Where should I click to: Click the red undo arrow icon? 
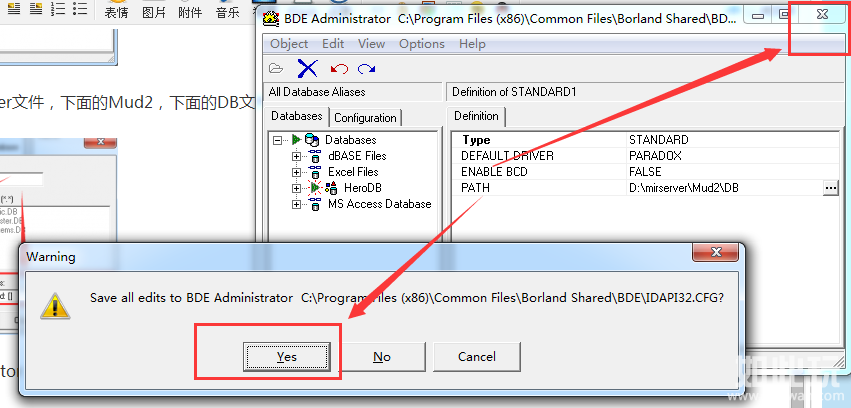coord(338,68)
